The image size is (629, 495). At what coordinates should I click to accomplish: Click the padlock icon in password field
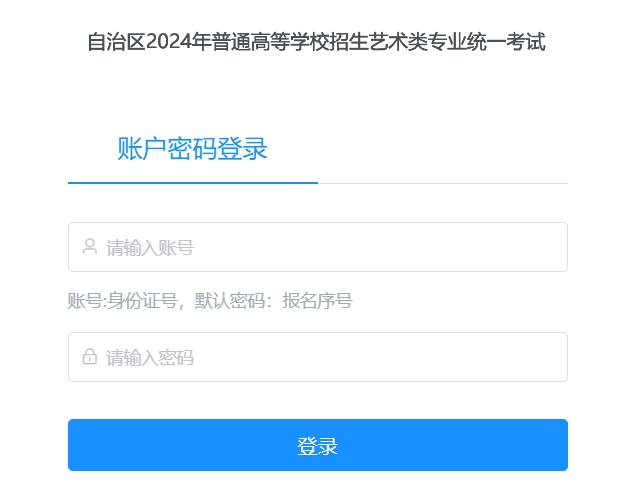(89, 357)
